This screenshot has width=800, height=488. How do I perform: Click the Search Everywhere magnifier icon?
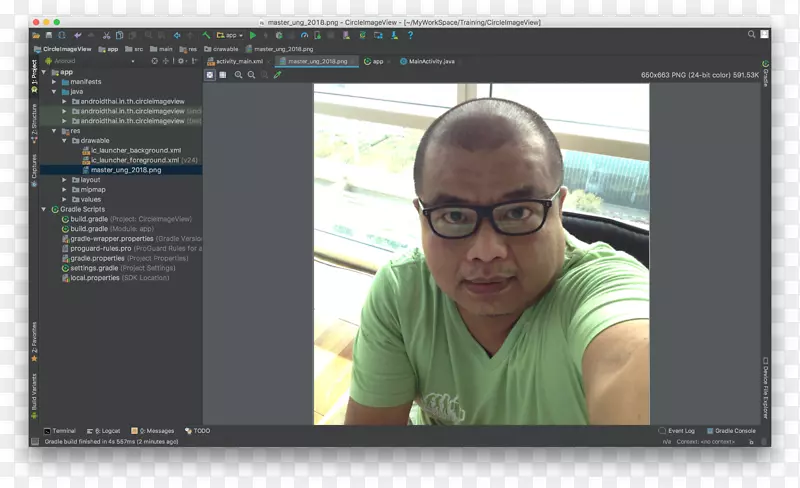[751, 34]
